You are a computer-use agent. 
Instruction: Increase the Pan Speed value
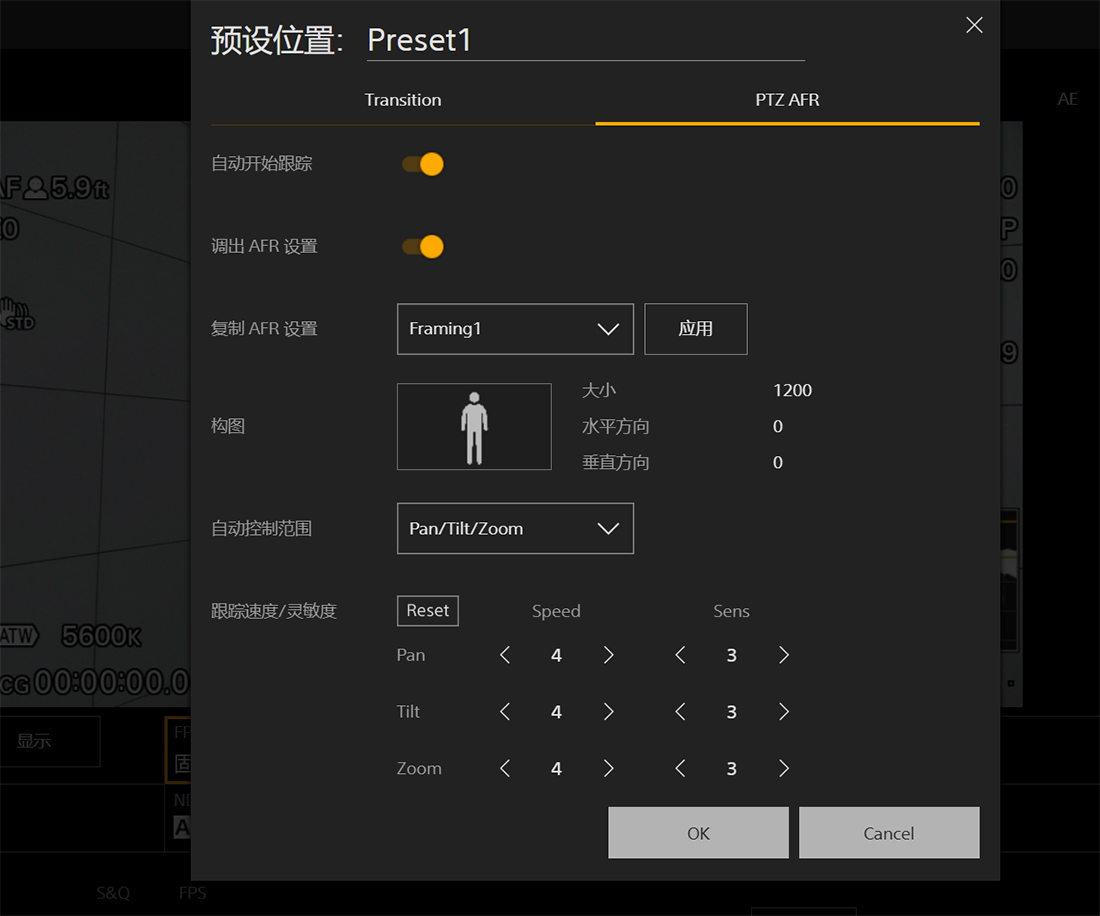pyautogui.click(x=608, y=655)
